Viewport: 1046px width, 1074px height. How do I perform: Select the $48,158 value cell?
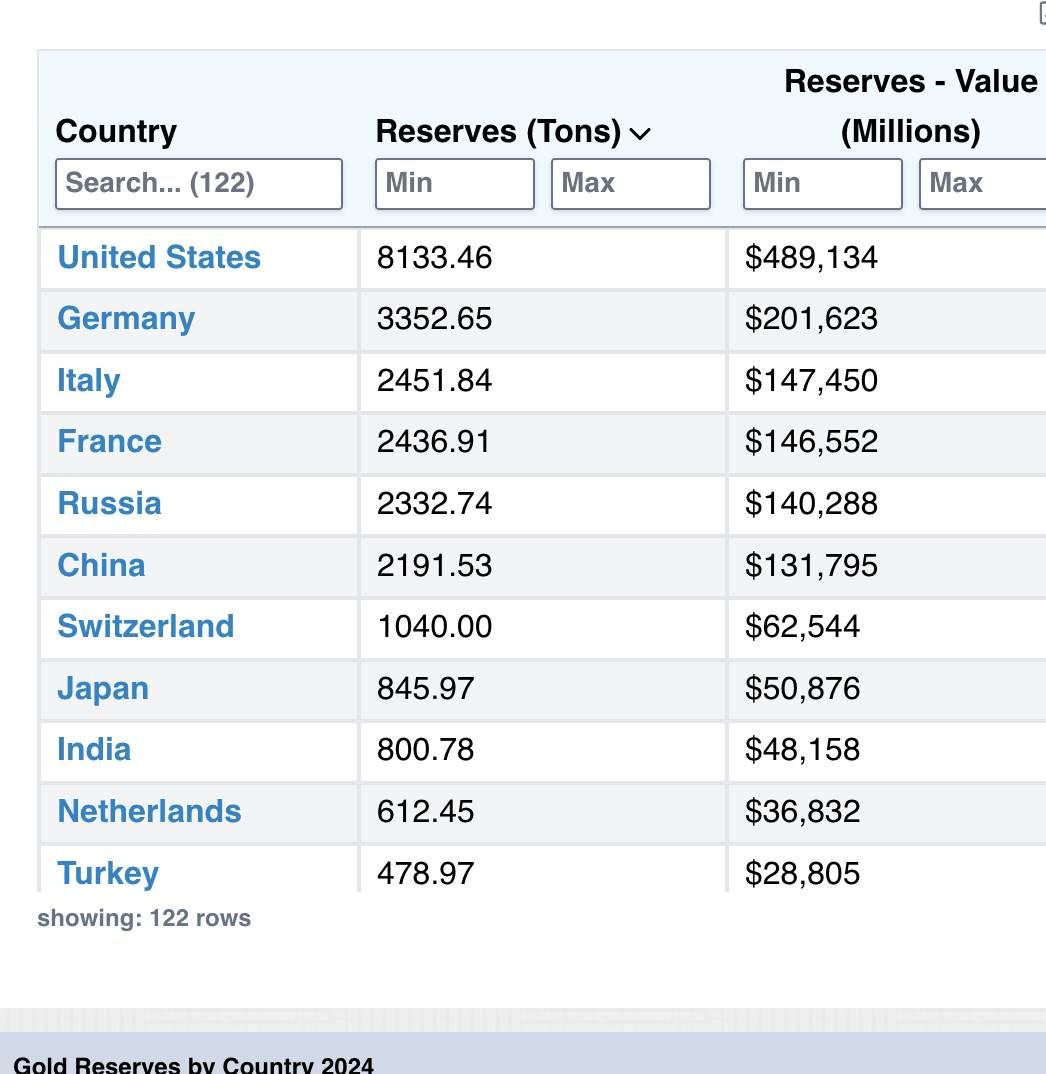[887, 751]
